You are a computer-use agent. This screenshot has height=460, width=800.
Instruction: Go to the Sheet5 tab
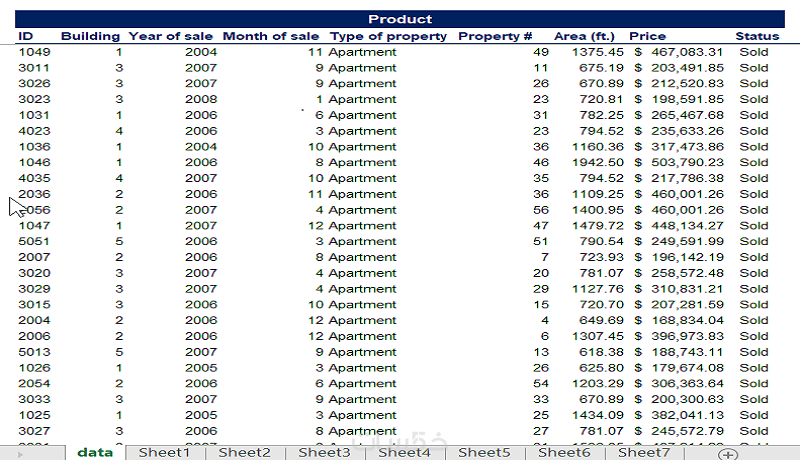click(484, 452)
